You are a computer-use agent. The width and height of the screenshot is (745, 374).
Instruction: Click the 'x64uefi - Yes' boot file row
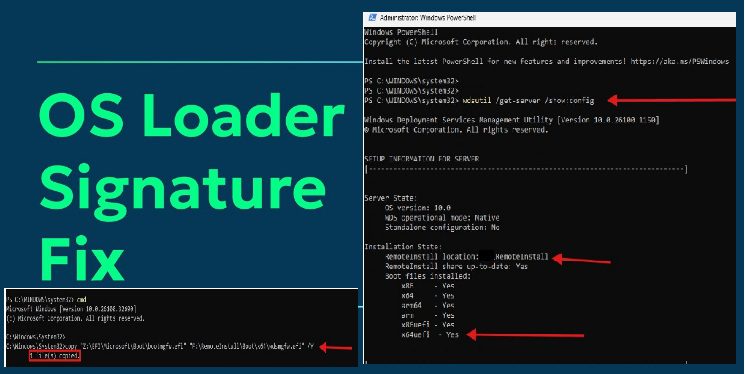430,335
